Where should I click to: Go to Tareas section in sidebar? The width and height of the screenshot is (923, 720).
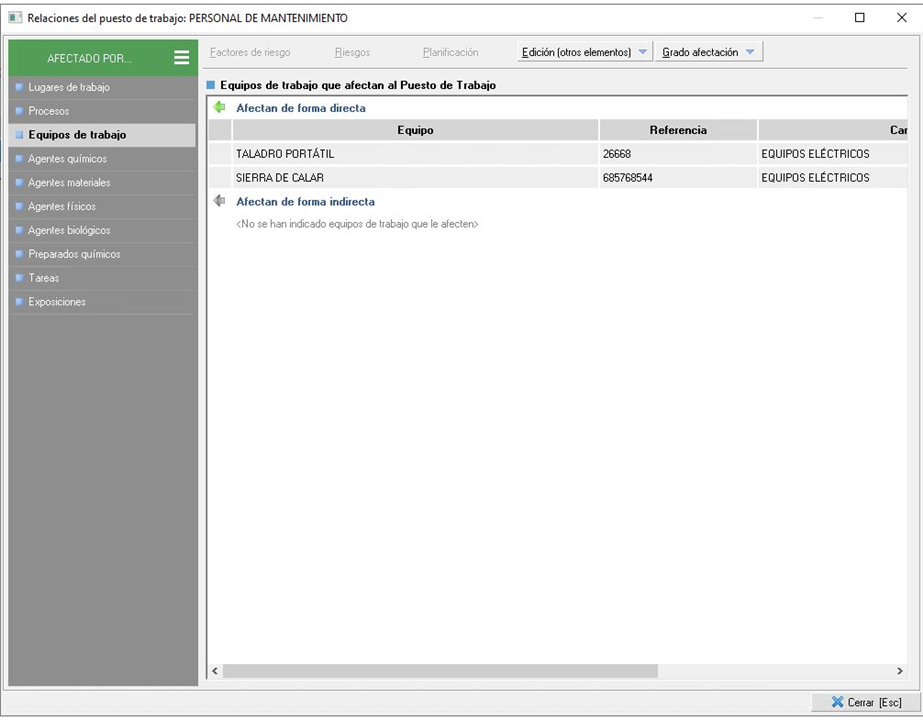point(44,278)
